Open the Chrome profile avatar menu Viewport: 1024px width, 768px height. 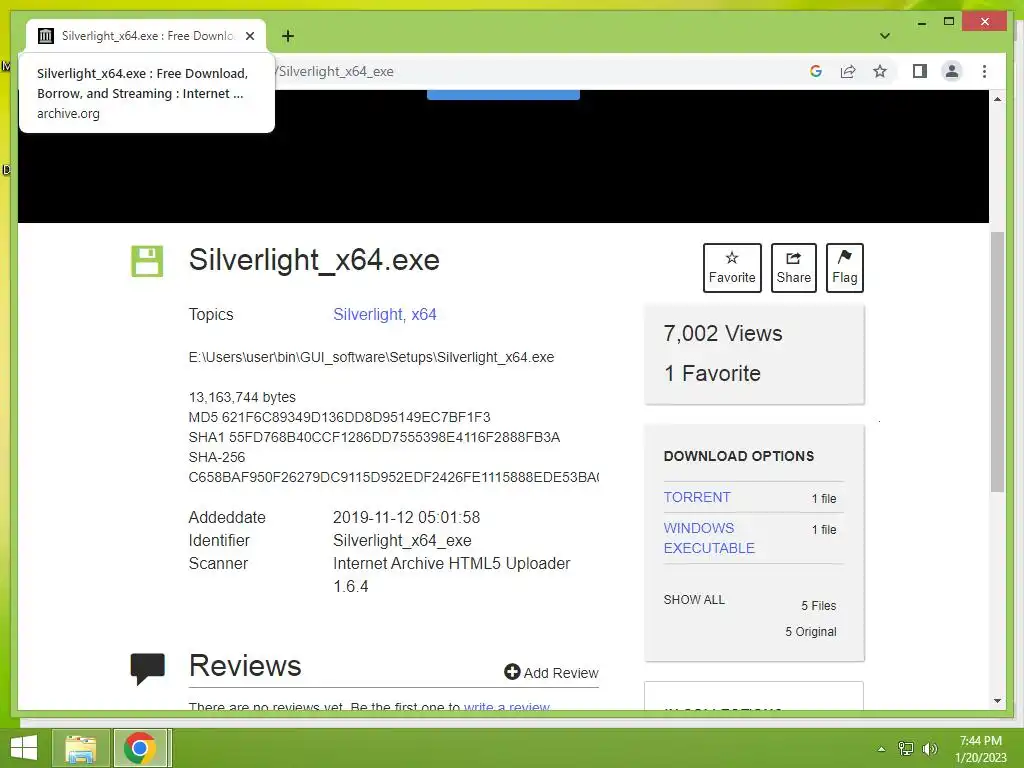pyautogui.click(x=952, y=71)
